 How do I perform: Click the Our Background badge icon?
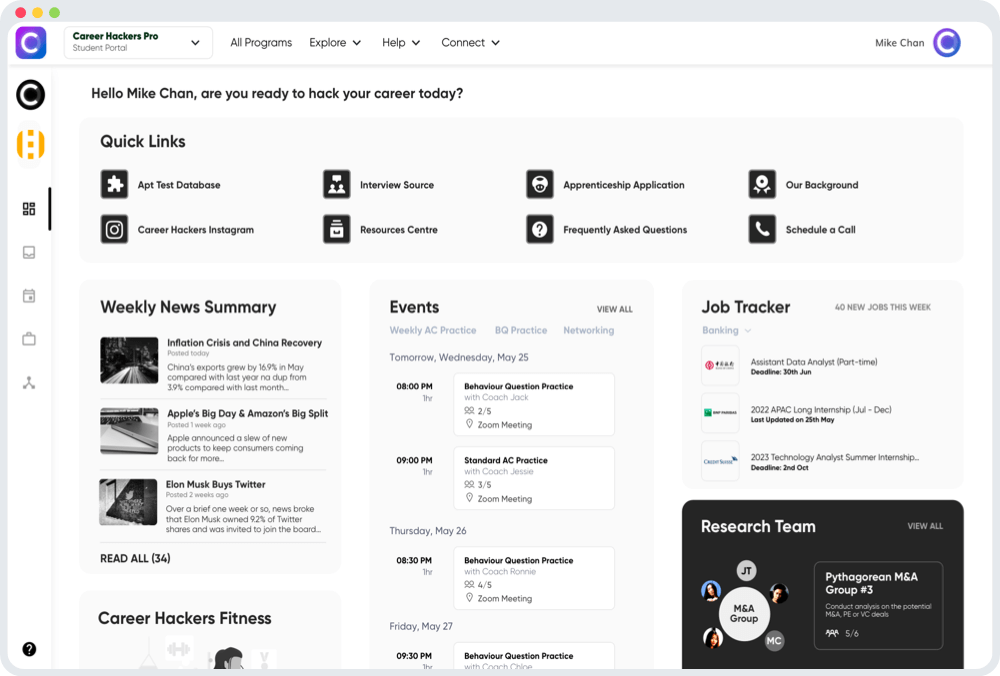pos(762,185)
